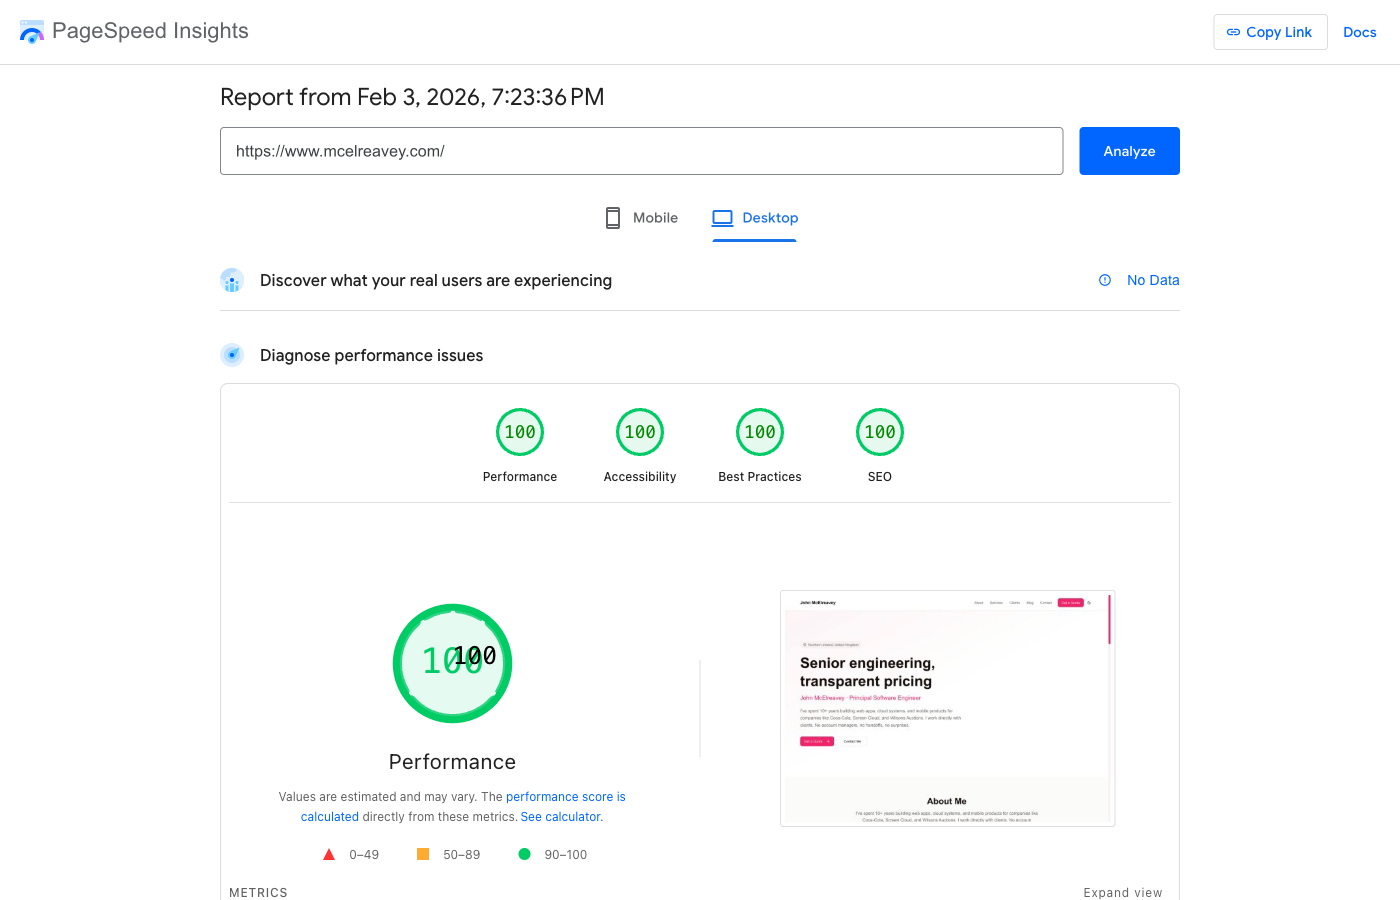Click the phone icon on the Mobile tab
Image resolution: width=1400 pixels, height=900 pixels.
click(x=612, y=217)
